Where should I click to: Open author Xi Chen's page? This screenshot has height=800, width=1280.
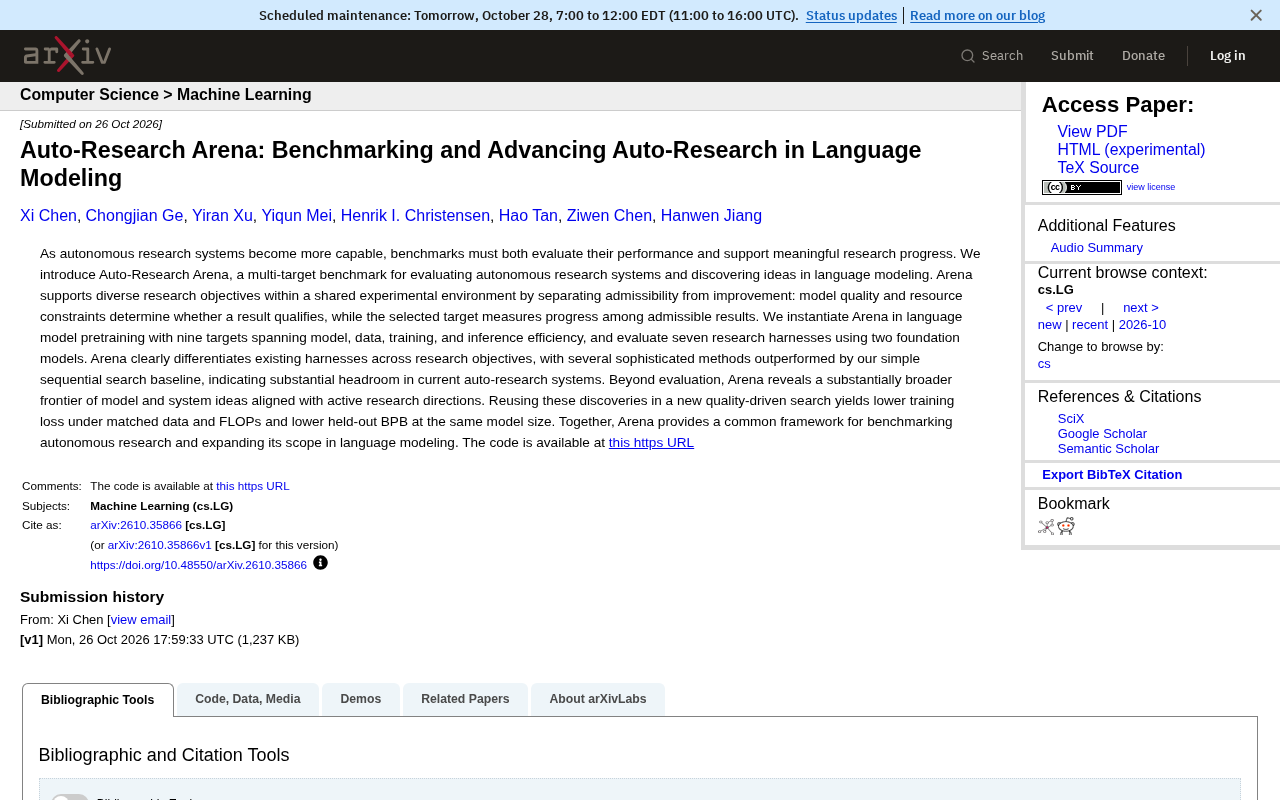pyautogui.click(x=48, y=216)
